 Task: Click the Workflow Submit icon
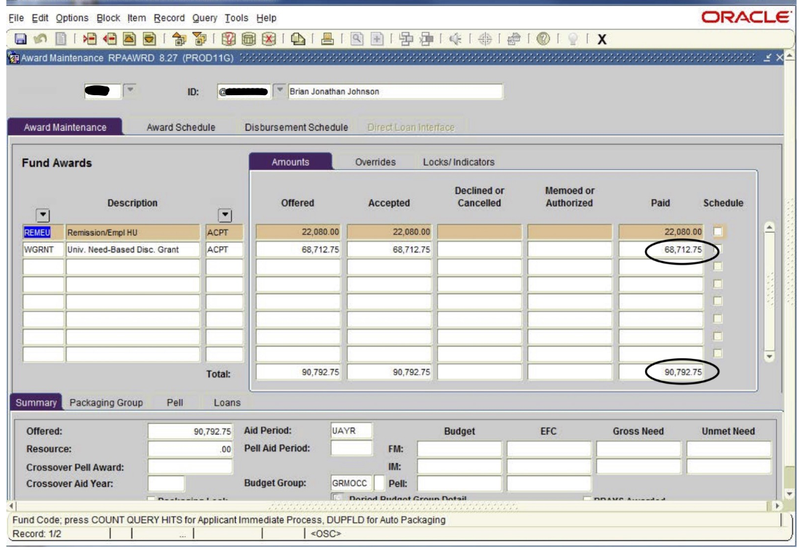coord(407,39)
